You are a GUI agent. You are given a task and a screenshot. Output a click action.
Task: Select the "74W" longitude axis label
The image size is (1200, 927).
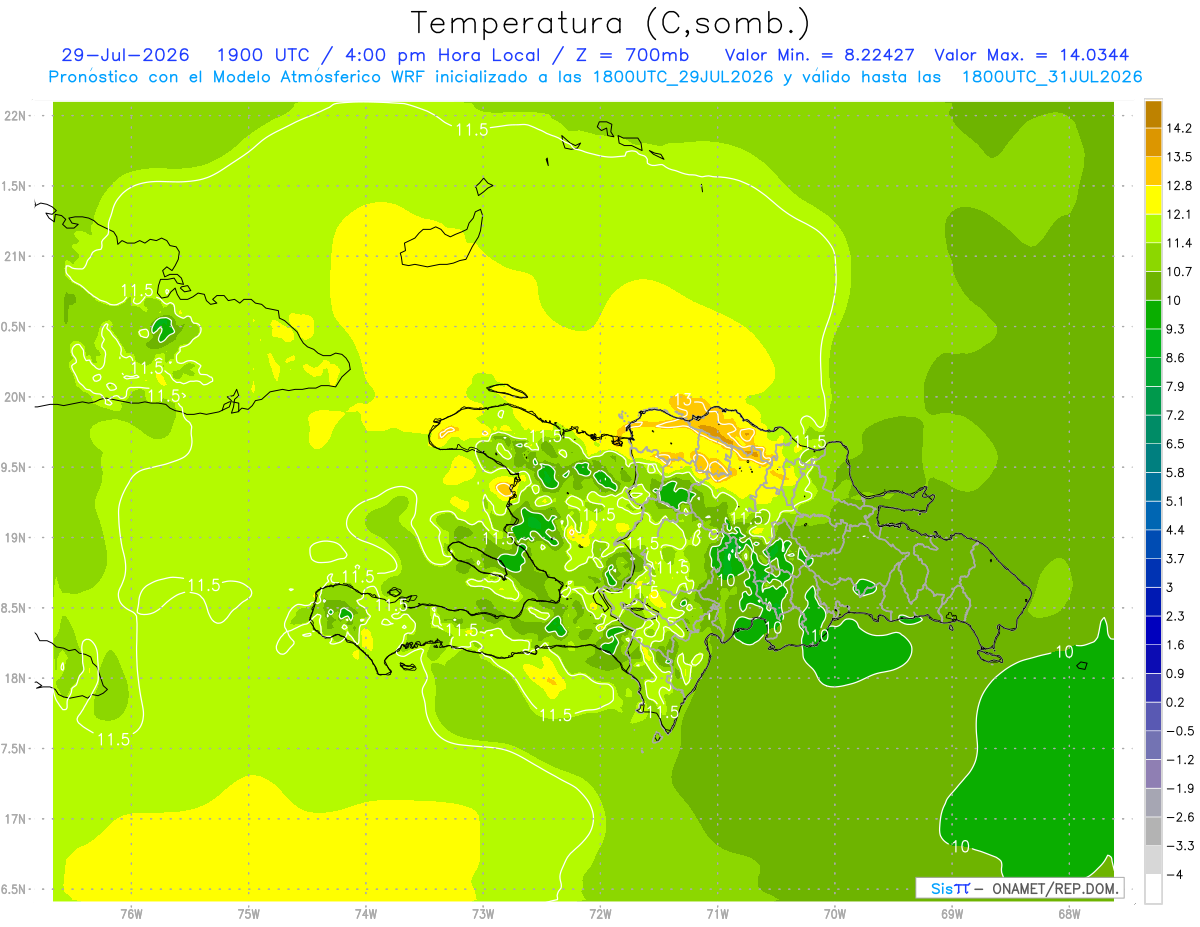pos(365,914)
